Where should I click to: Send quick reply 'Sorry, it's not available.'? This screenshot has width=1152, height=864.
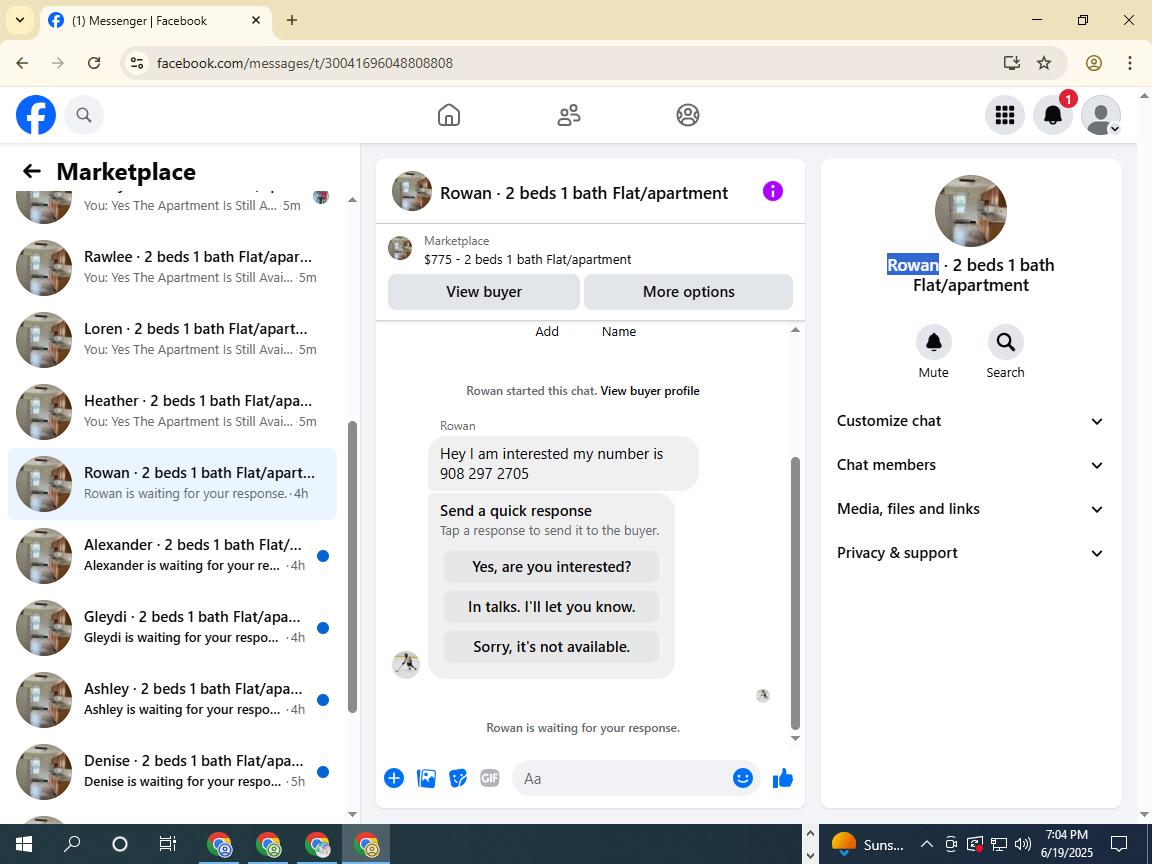click(x=551, y=647)
